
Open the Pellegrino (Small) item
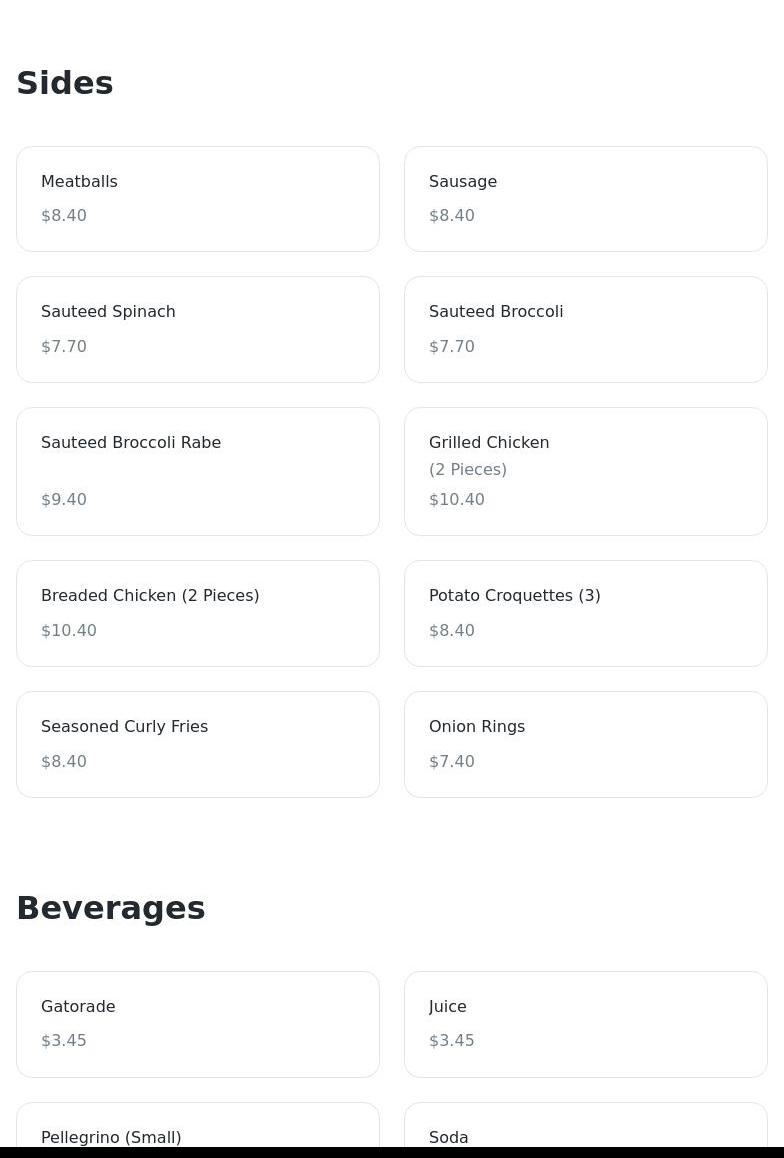point(197,1130)
